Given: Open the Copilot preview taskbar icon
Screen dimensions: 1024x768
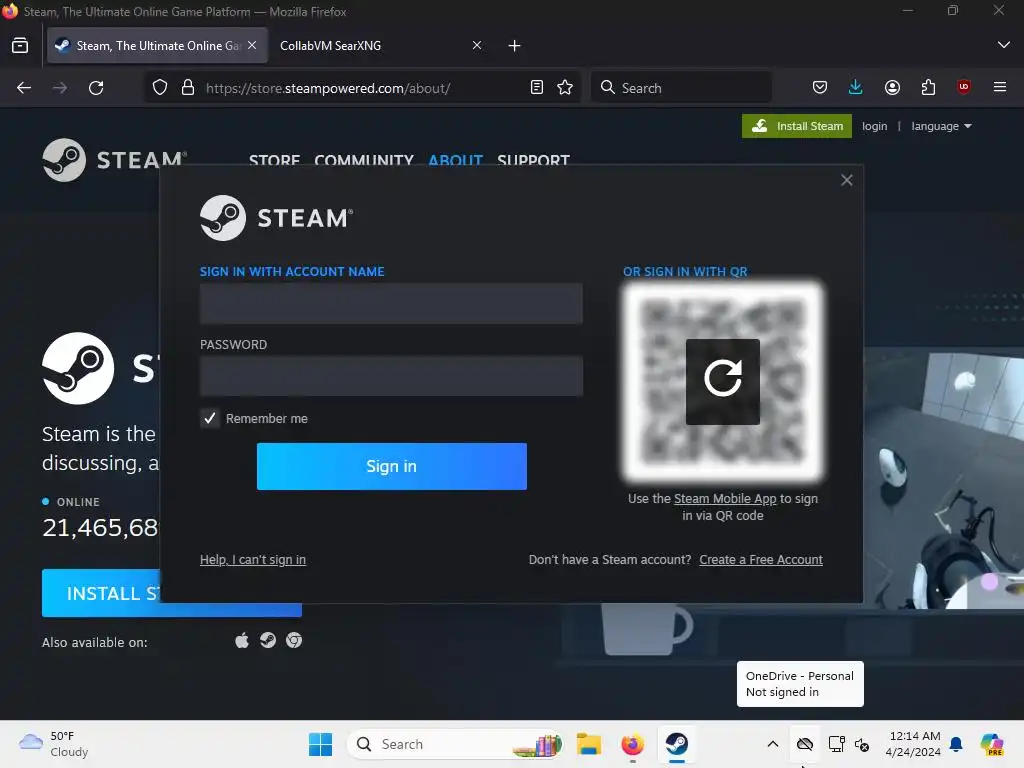Looking at the screenshot, I should [x=992, y=744].
